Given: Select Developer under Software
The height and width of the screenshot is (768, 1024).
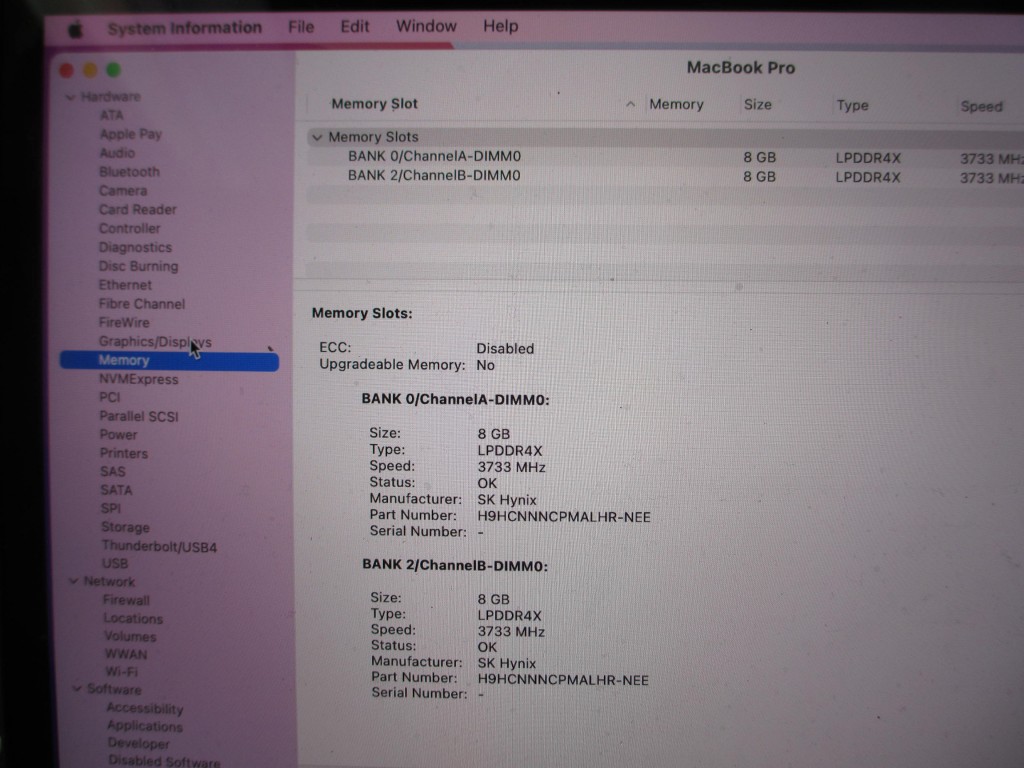Looking at the screenshot, I should (x=138, y=743).
